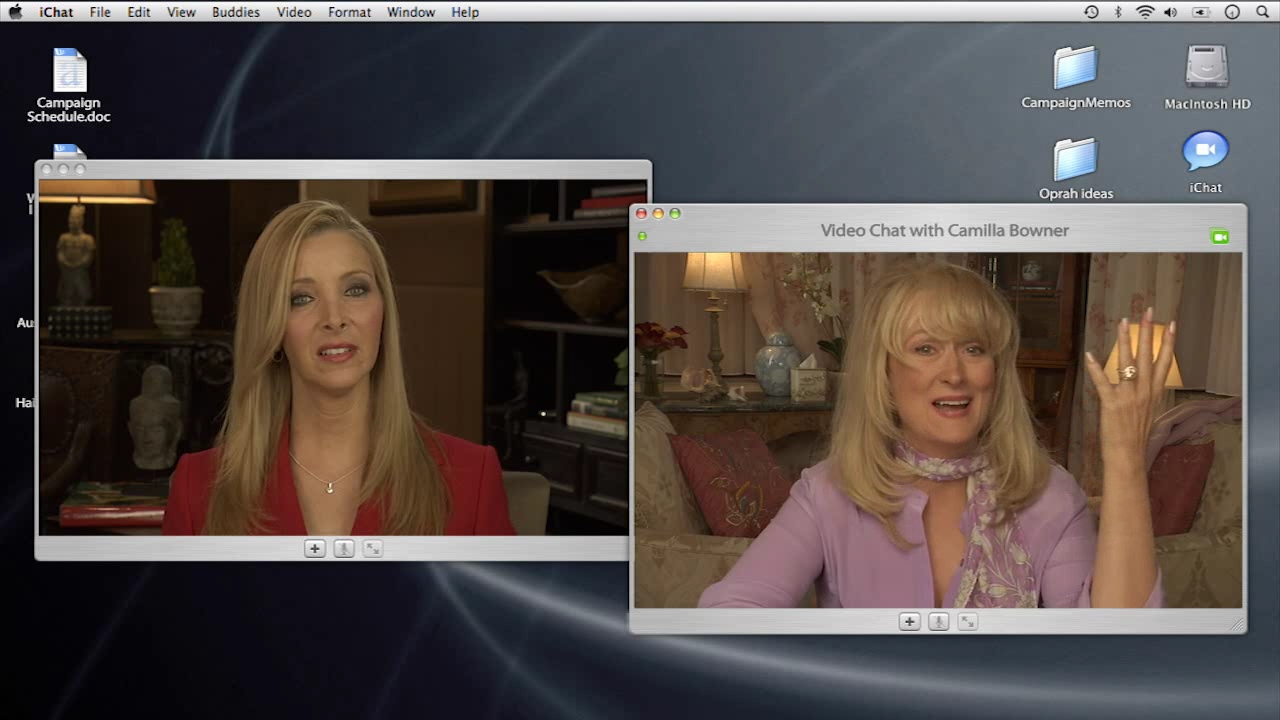This screenshot has width=1280, height=720.
Task: Open the iChat application menu
Action: pos(56,12)
